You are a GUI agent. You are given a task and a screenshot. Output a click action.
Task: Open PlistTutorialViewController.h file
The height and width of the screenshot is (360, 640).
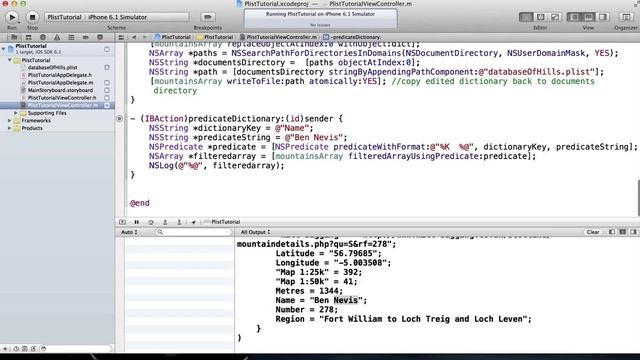[62, 98]
